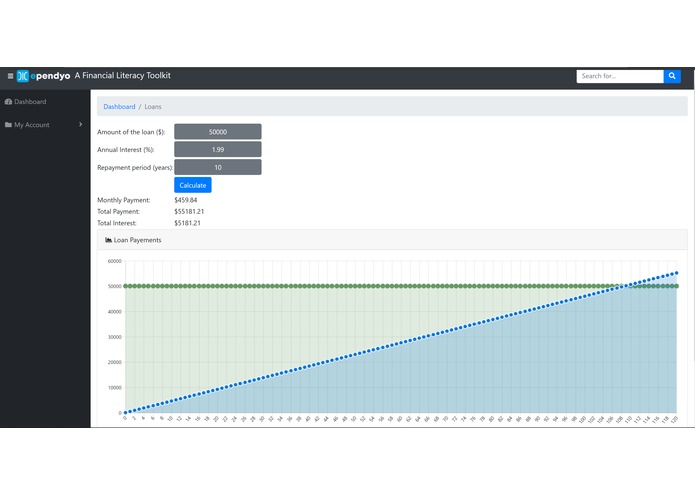Click the blue search magnifier button

pyautogui.click(x=672, y=76)
